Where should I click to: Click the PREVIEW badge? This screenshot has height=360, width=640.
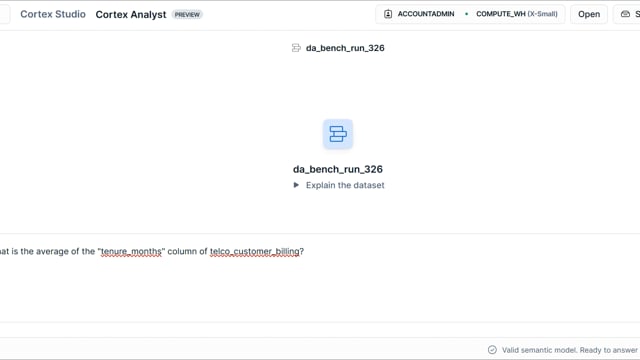tap(187, 15)
